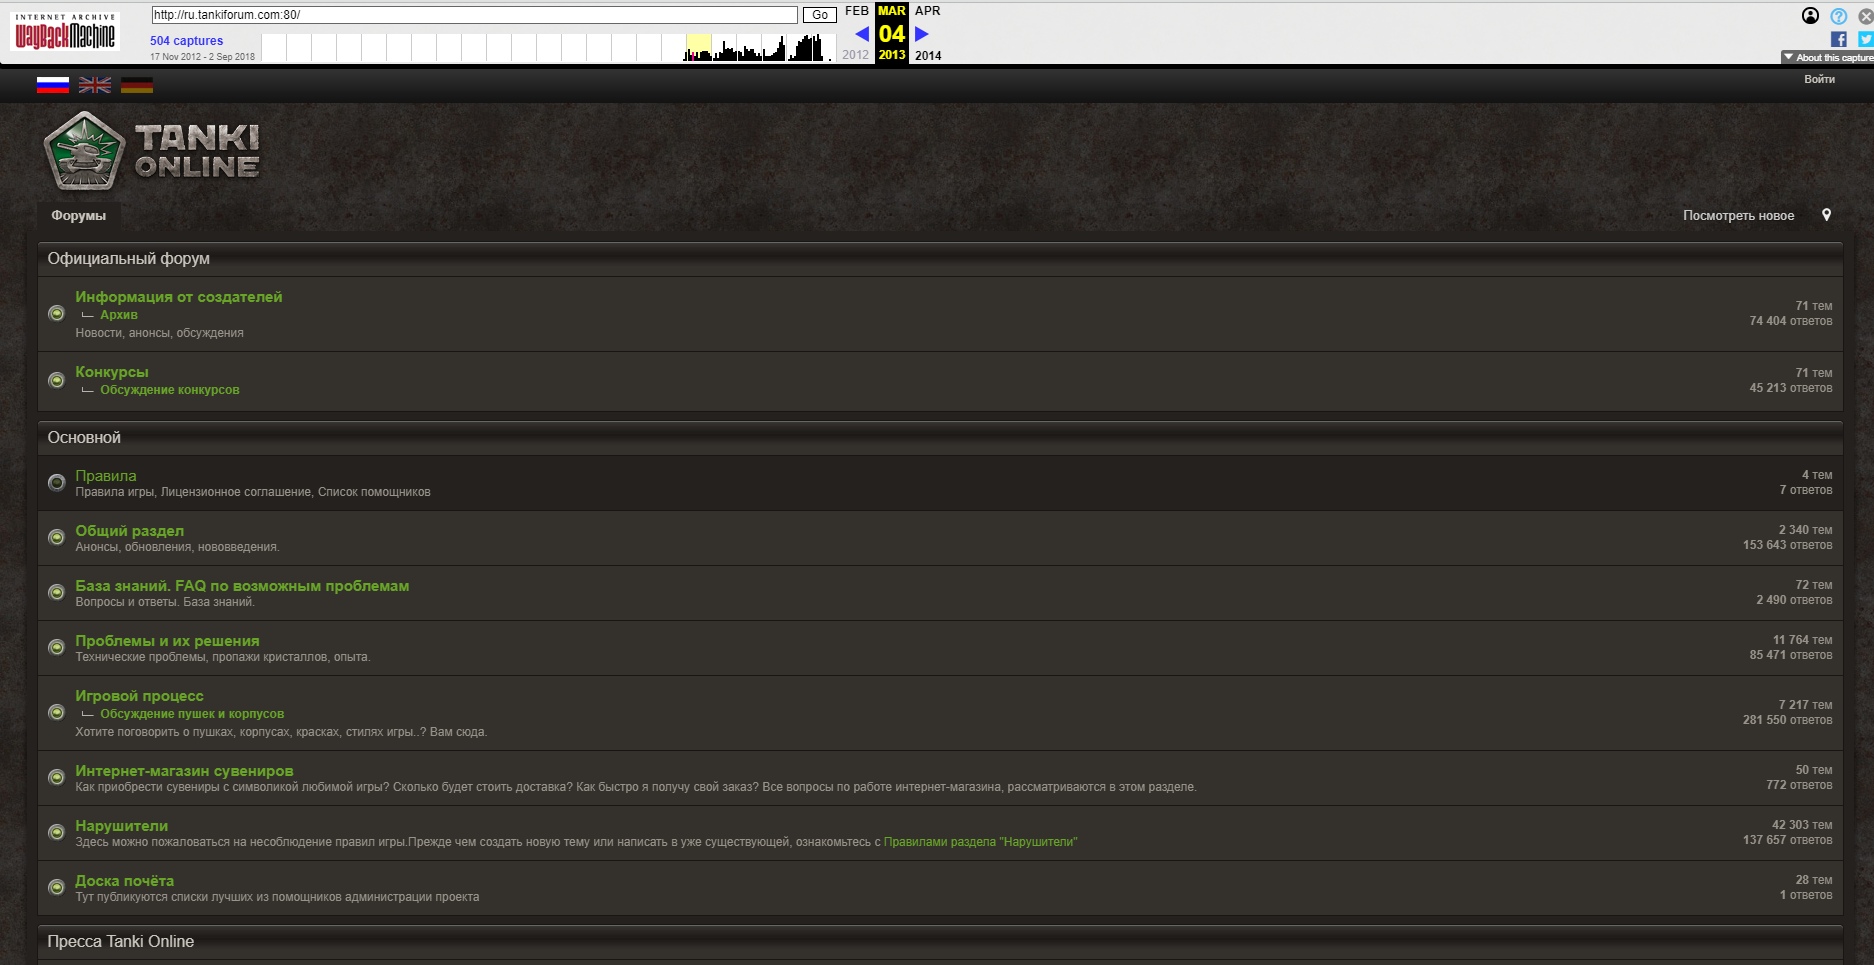This screenshot has width=1874, height=965.
Task: Open the Конкурсы forum
Action: (x=112, y=372)
